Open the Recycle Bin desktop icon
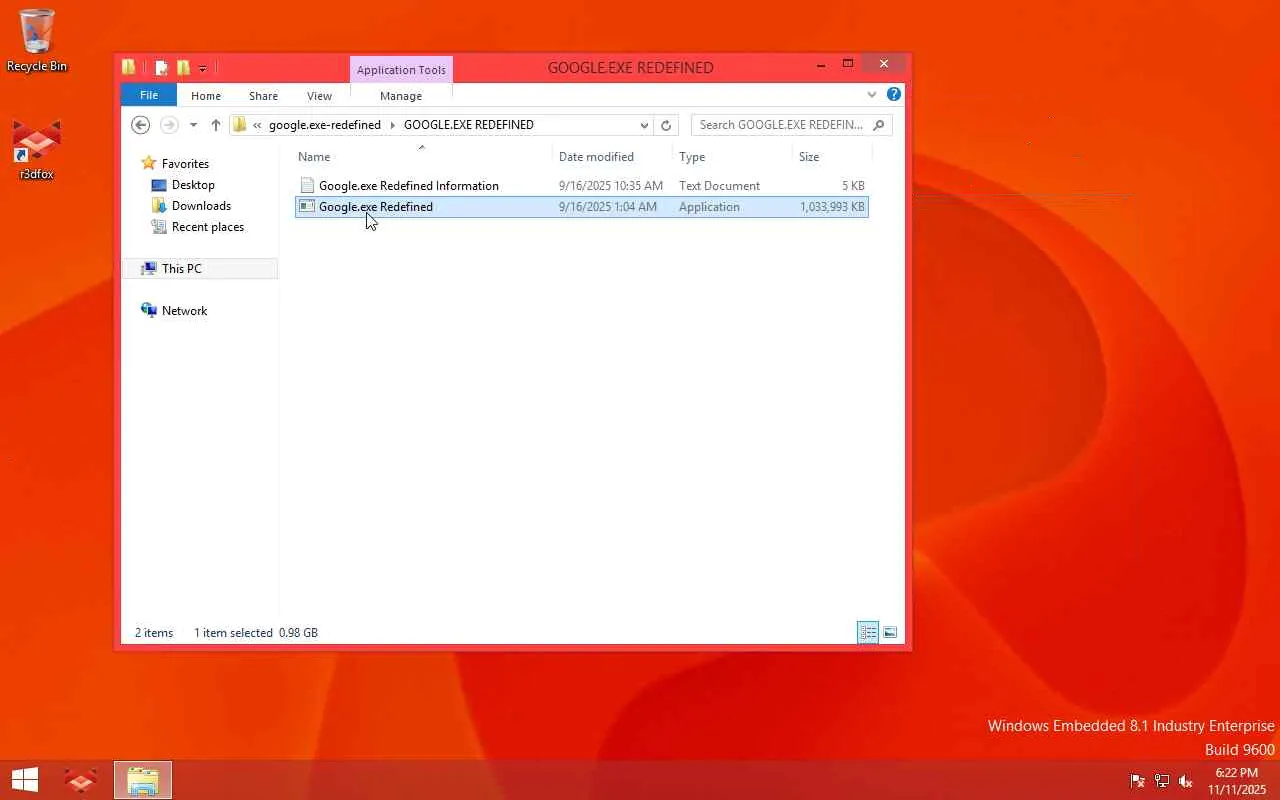The width and height of the screenshot is (1280, 800). tap(37, 40)
